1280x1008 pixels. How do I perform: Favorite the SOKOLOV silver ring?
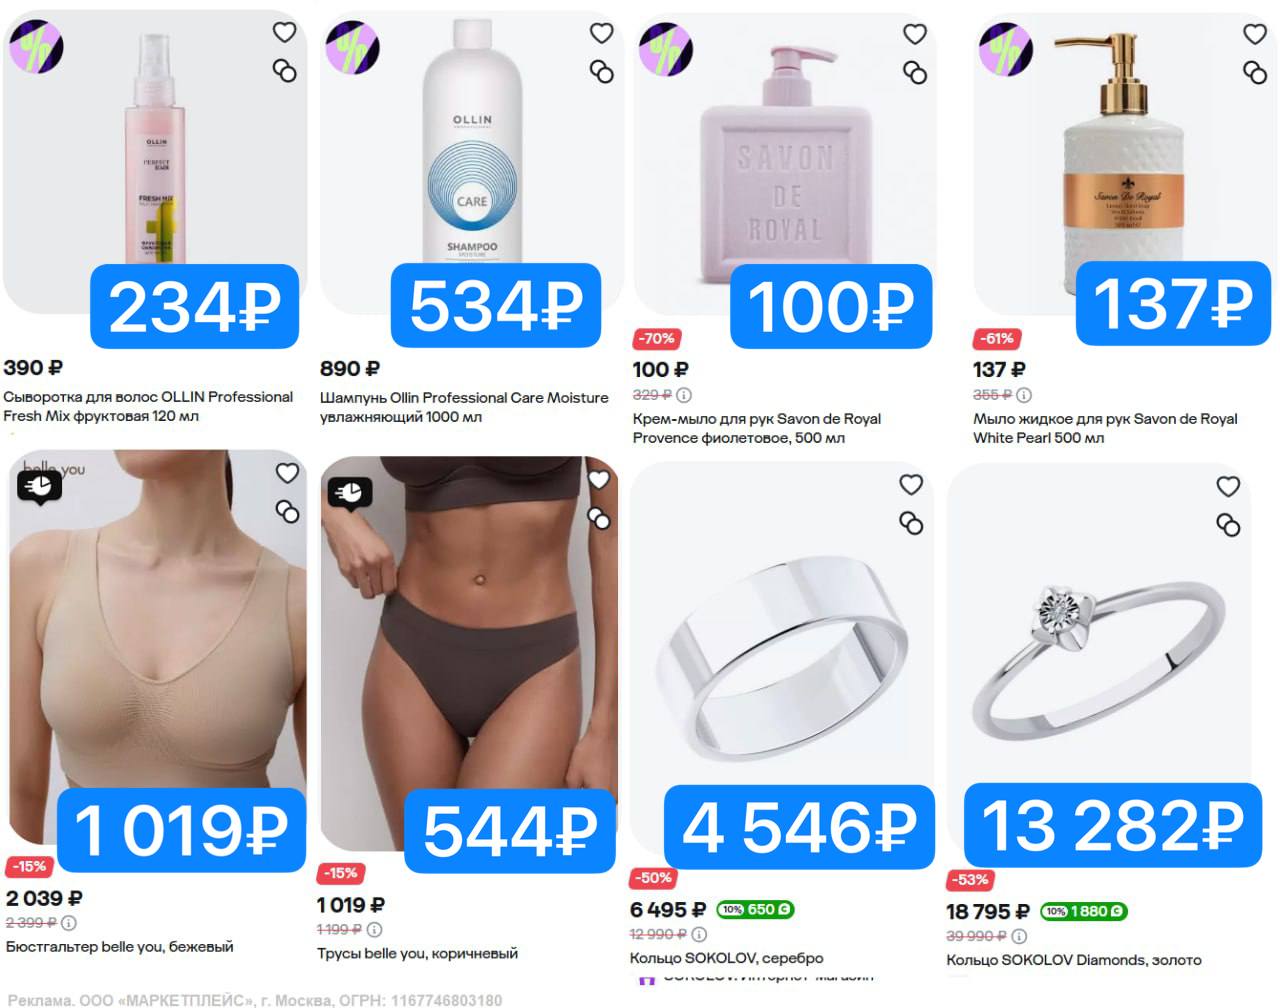(911, 485)
